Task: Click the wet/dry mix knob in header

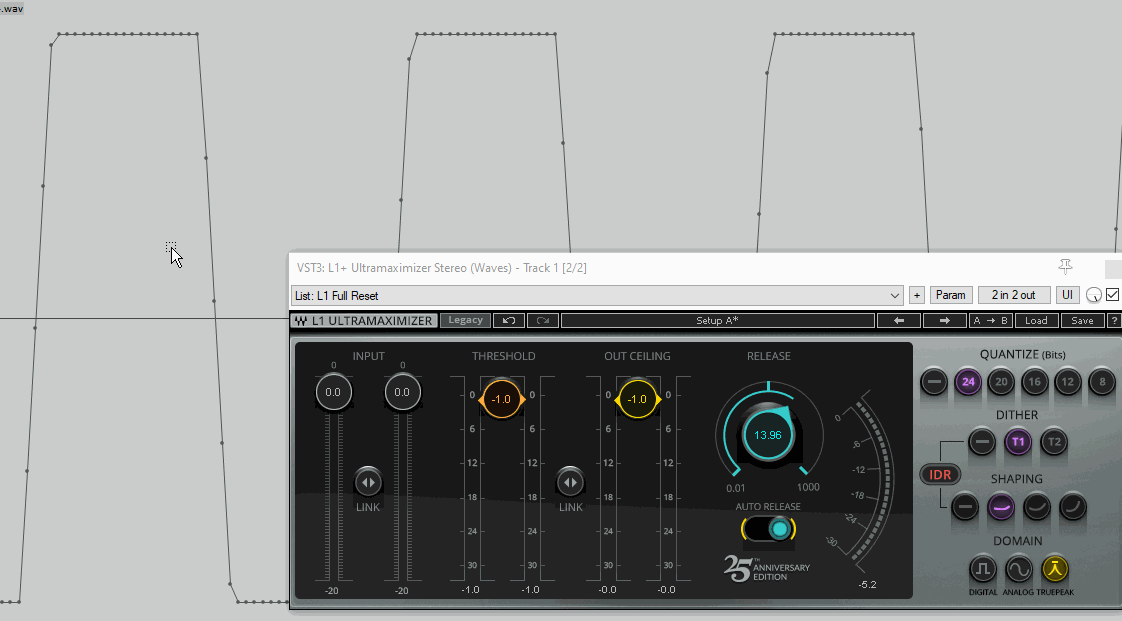Action: pos(1093,295)
